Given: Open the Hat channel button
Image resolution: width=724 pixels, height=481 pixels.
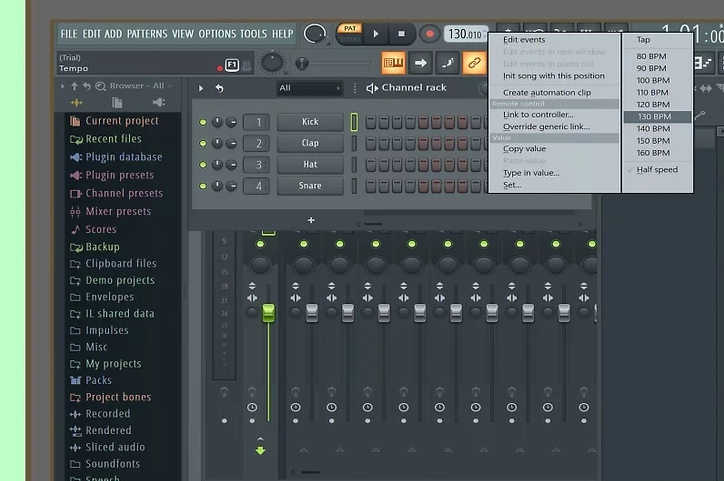Looking at the screenshot, I should pos(310,164).
